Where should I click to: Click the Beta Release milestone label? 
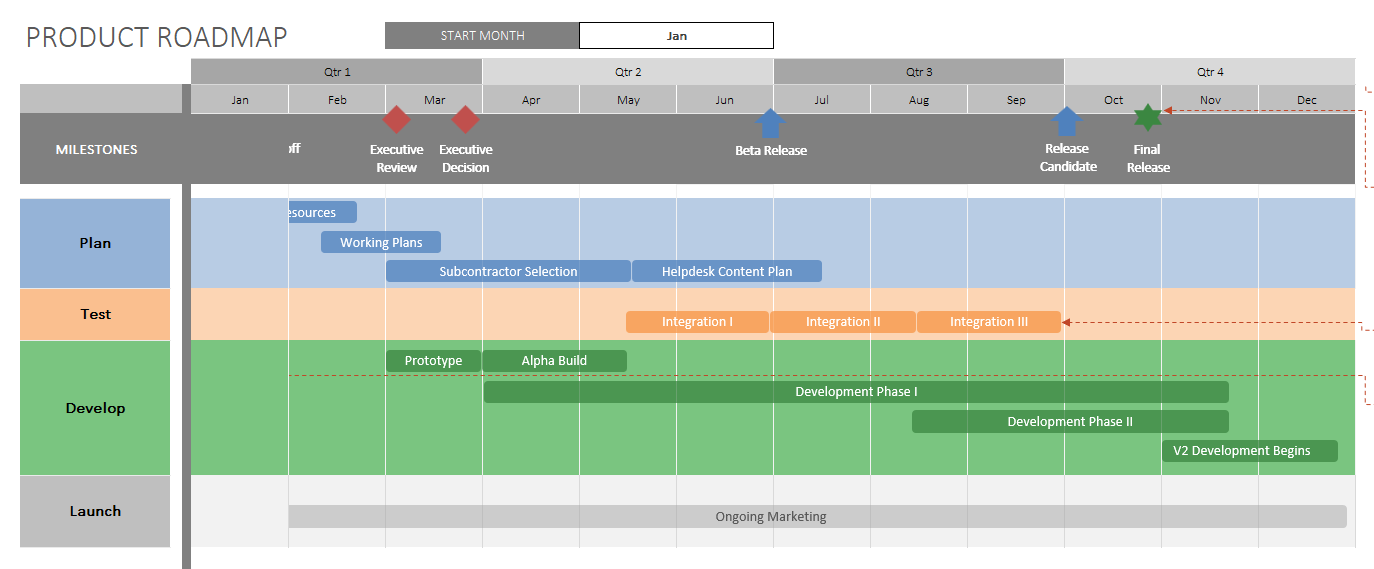coord(771,151)
